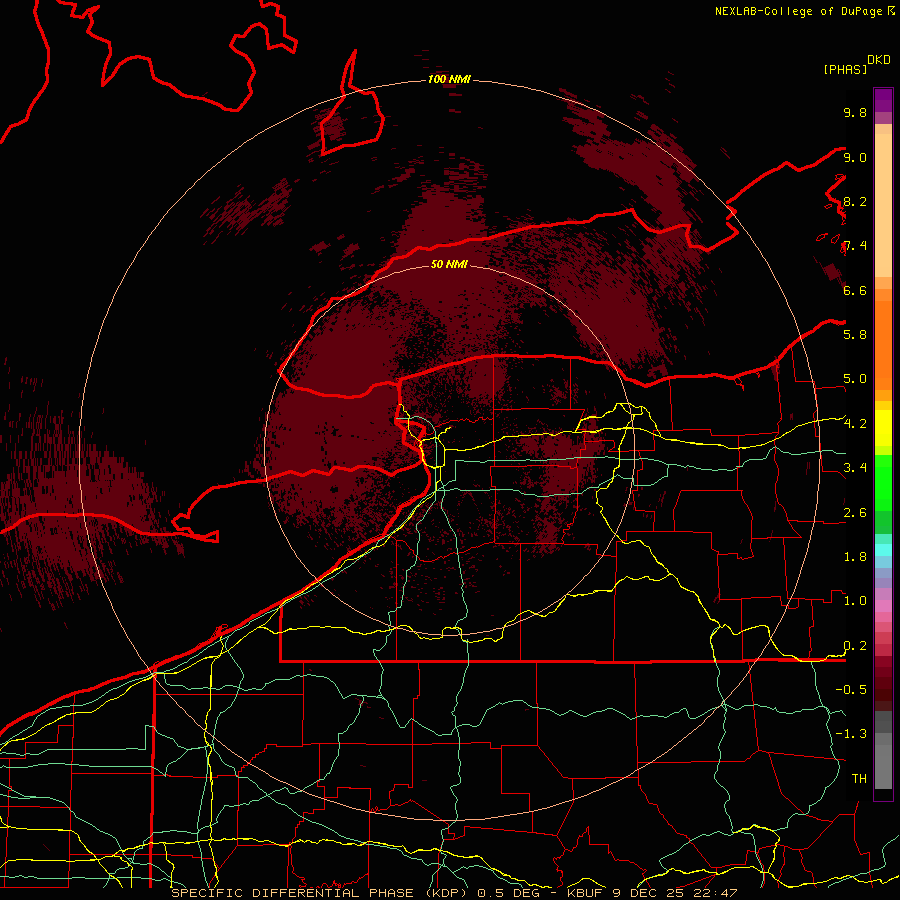
Task: Click the 1.0 scale value label
Action: 855,600
